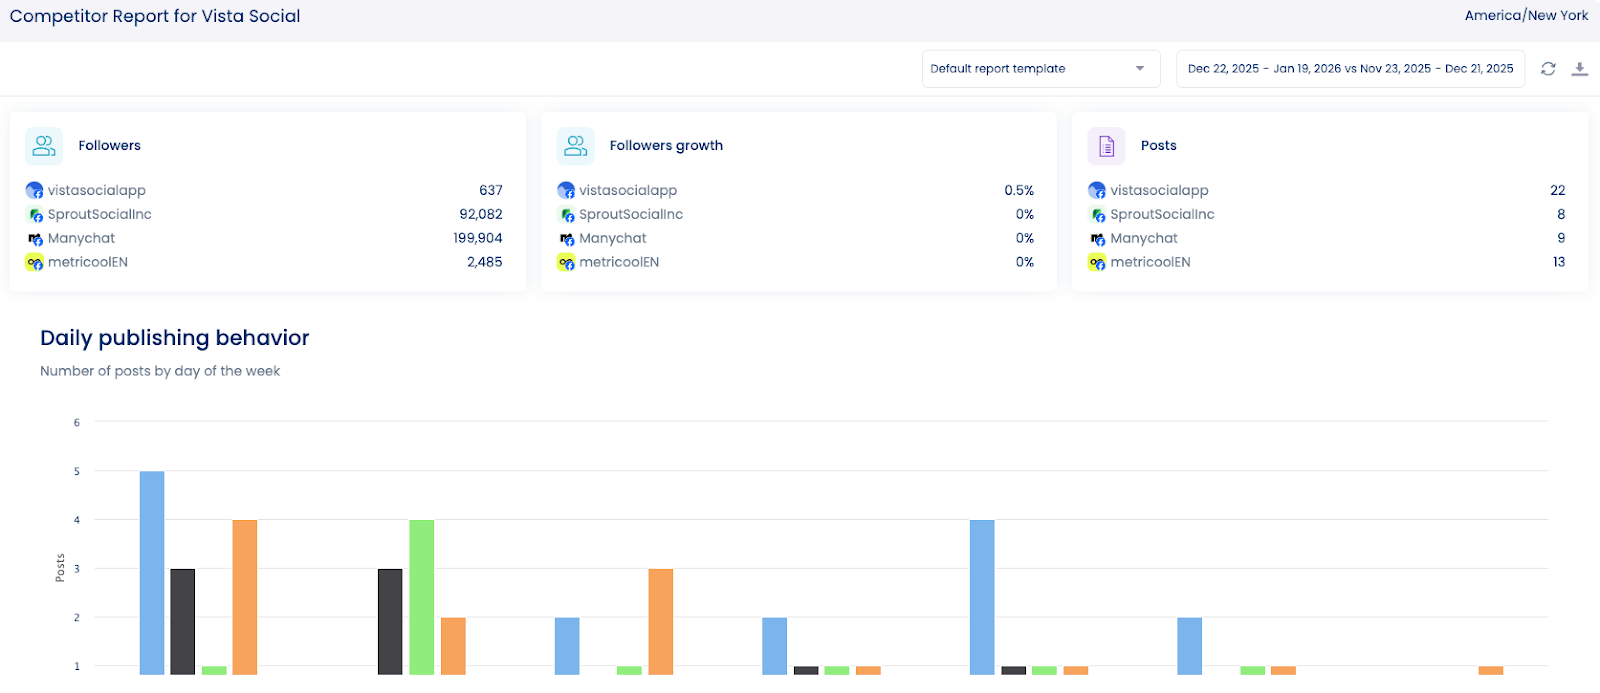Select SproutSocialInc in the Posts card
Image resolution: width=1600 pixels, height=693 pixels.
tap(1162, 215)
